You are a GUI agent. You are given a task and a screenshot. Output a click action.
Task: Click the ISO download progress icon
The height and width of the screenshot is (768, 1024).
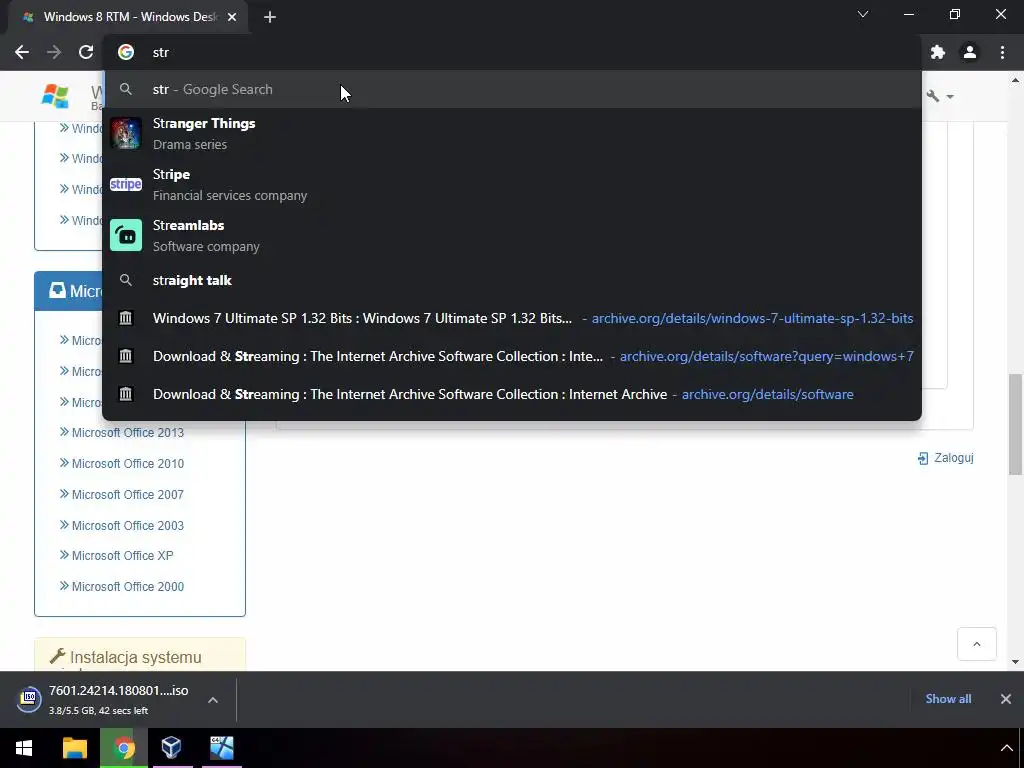point(29,699)
